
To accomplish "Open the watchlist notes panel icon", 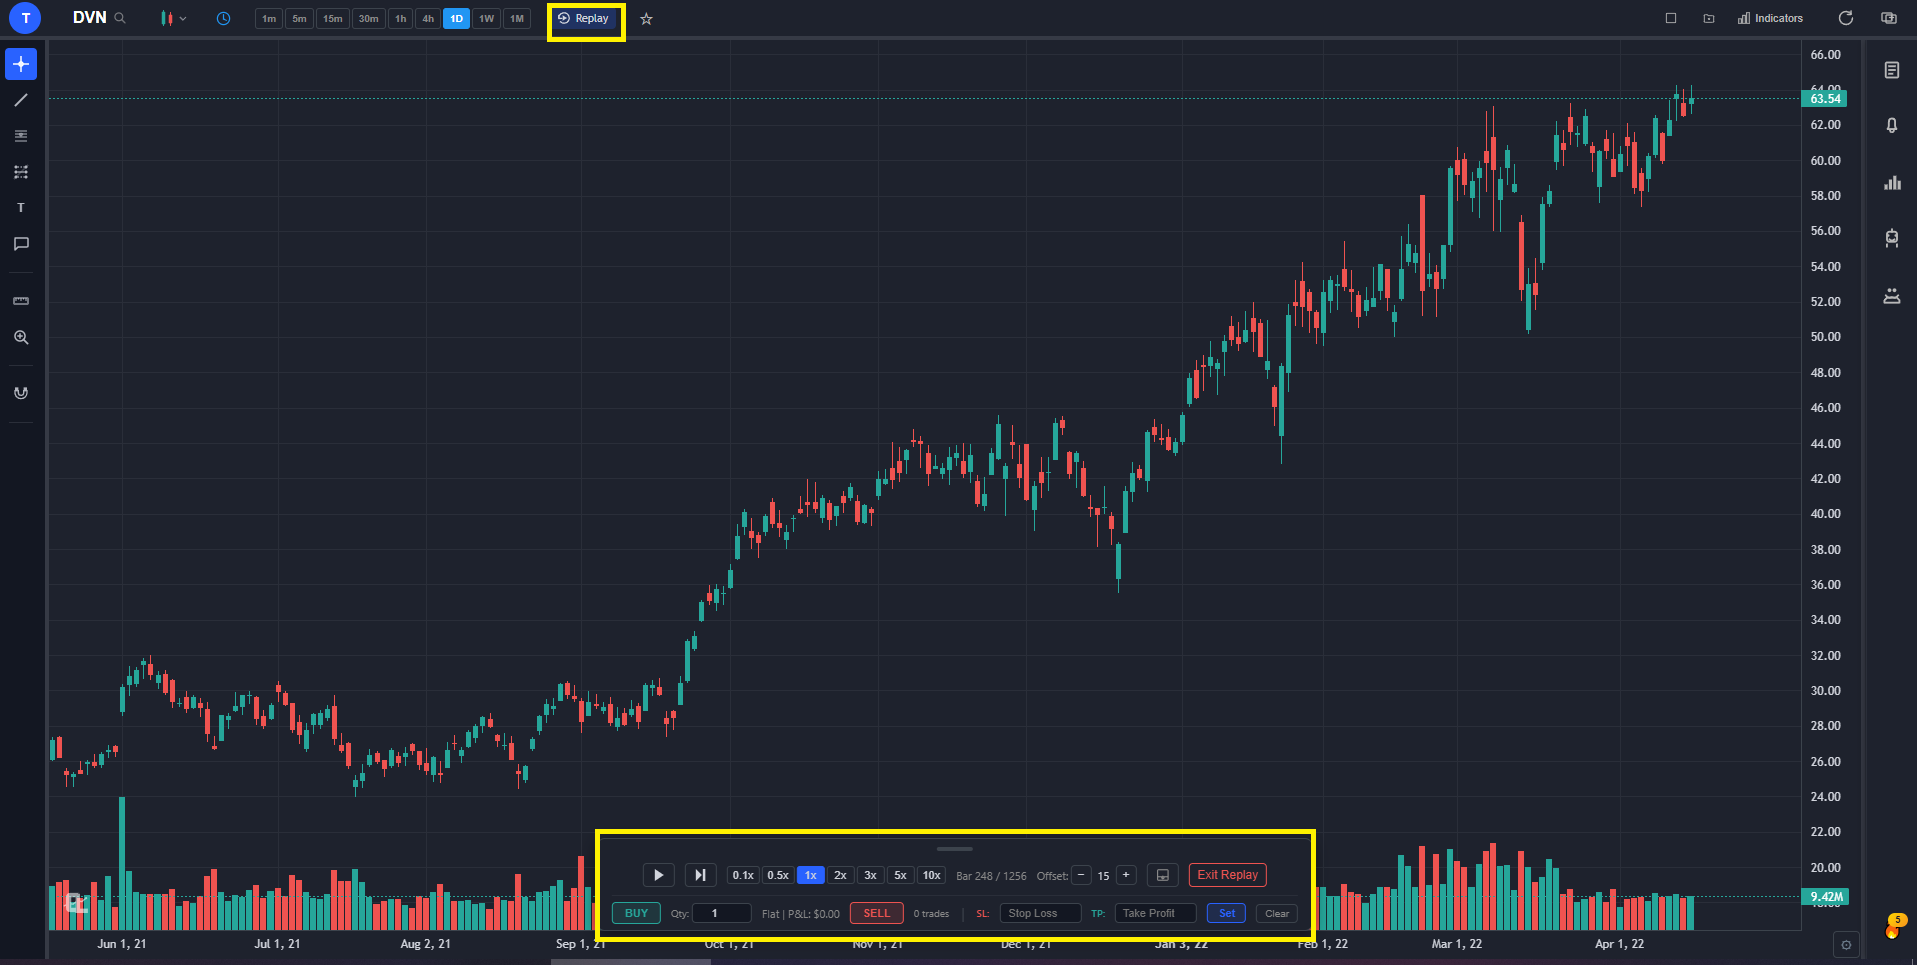I will tap(1892, 70).
